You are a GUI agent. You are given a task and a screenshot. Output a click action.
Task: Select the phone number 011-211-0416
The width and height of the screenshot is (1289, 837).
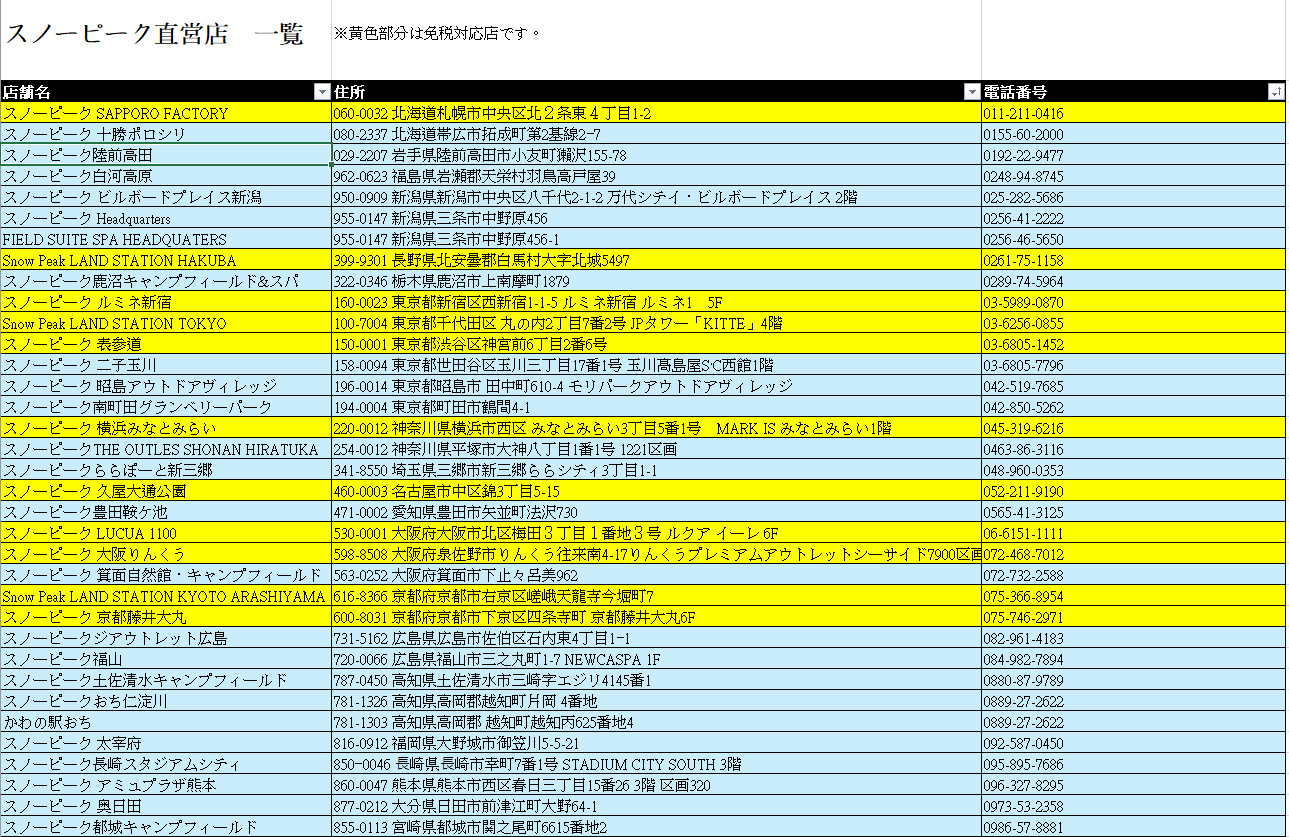point(1134,114)
